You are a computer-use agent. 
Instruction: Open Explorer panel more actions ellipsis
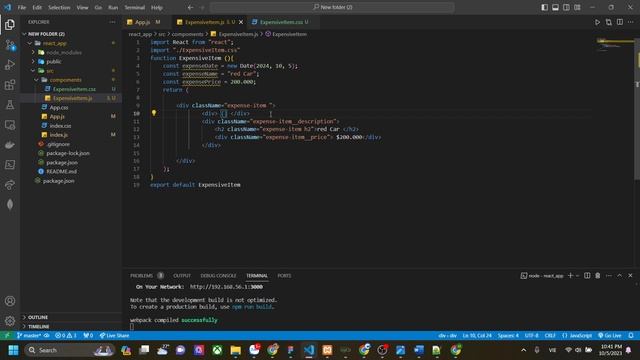(x=112, y=22)
